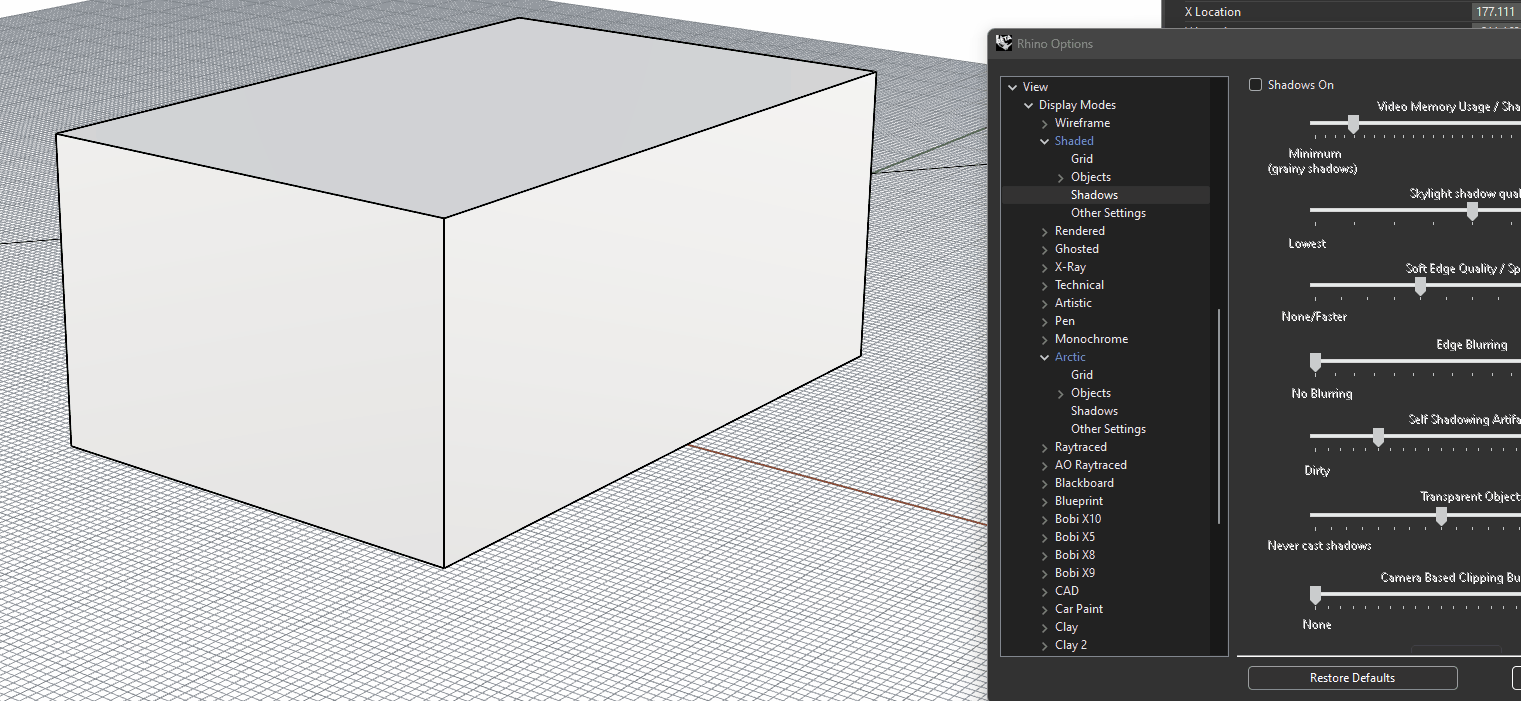Select the Bobi X9 display mode
Viewport: 1521px width, 701px height.
(1075, 573)
